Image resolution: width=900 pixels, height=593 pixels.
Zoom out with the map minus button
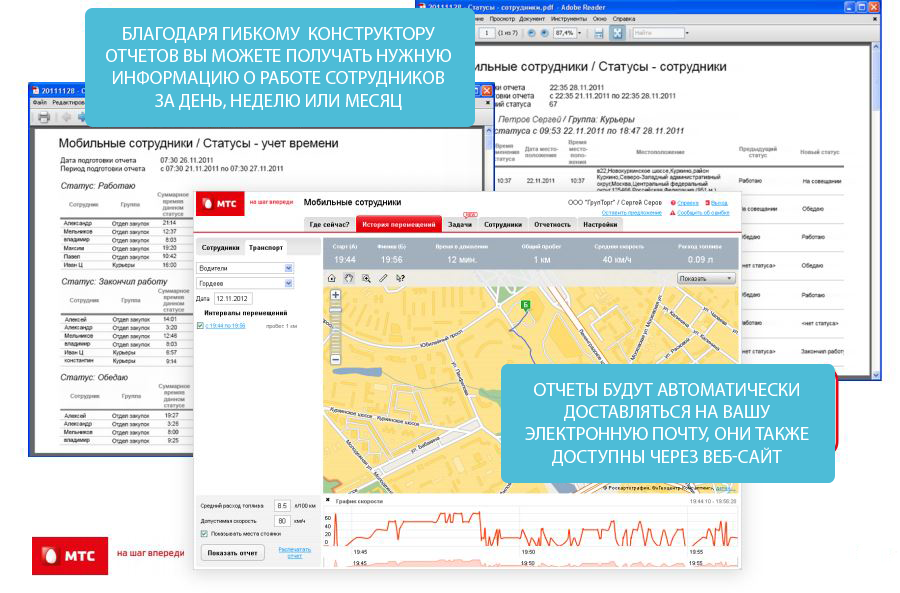click(x=336, y=359)
